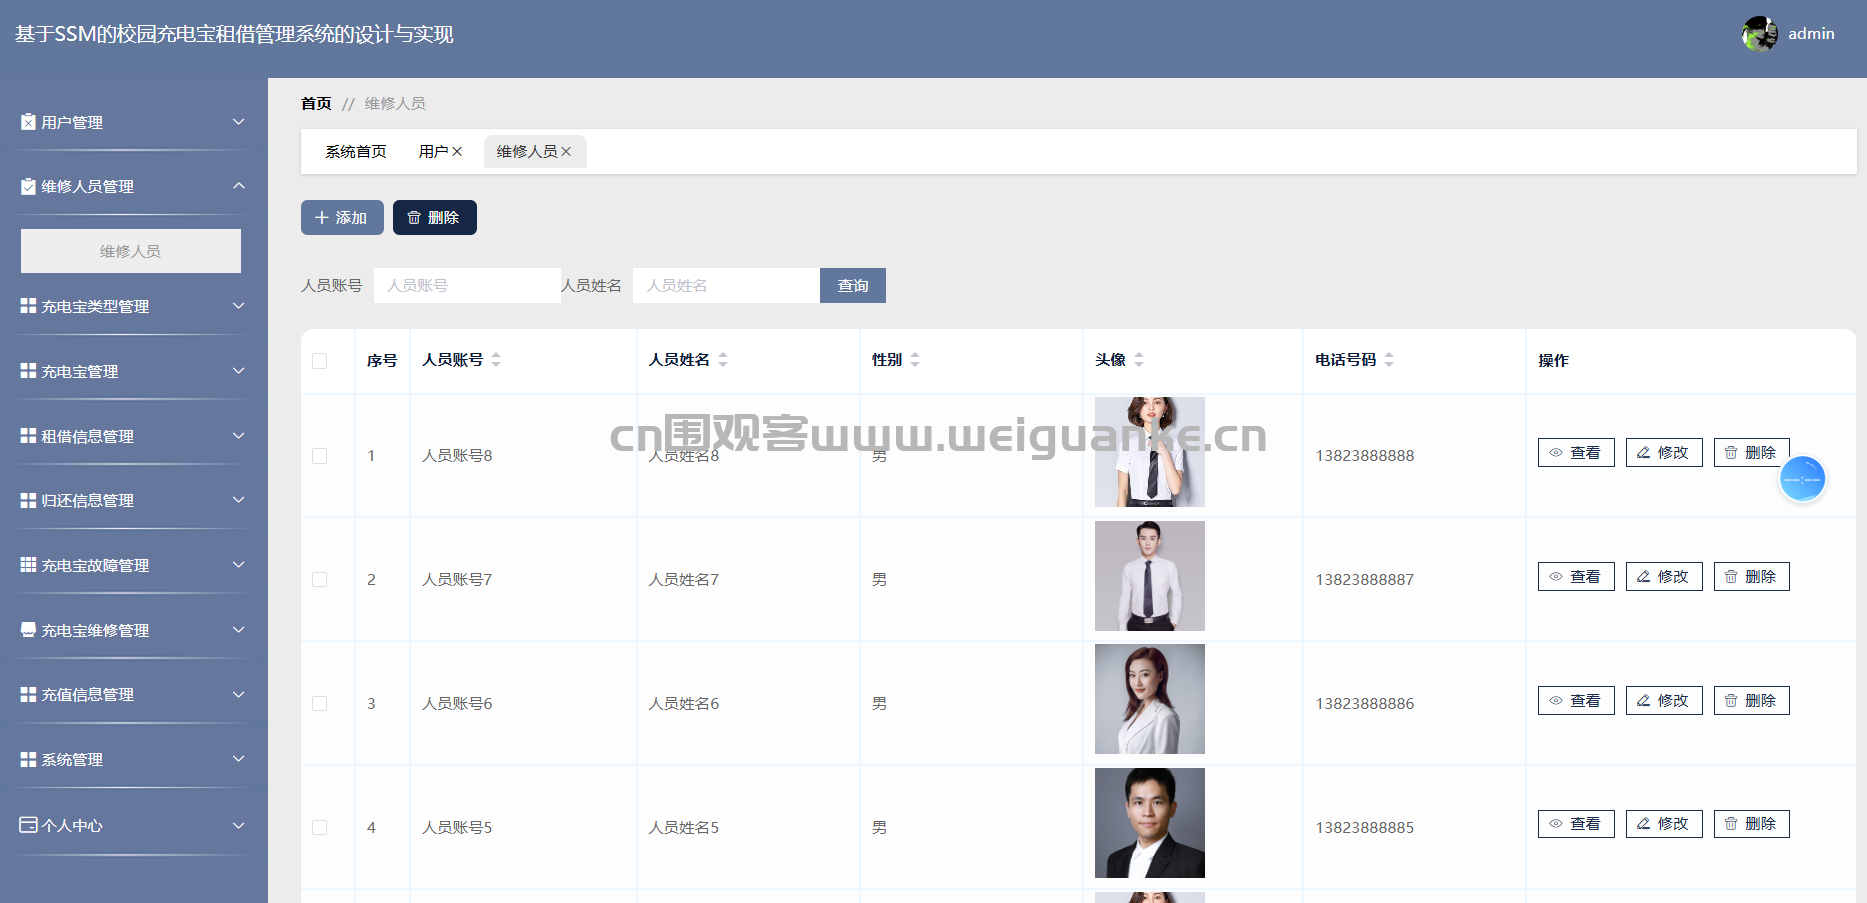Delete the 人员账号8 row
1867x903 pixels.
1752,453
